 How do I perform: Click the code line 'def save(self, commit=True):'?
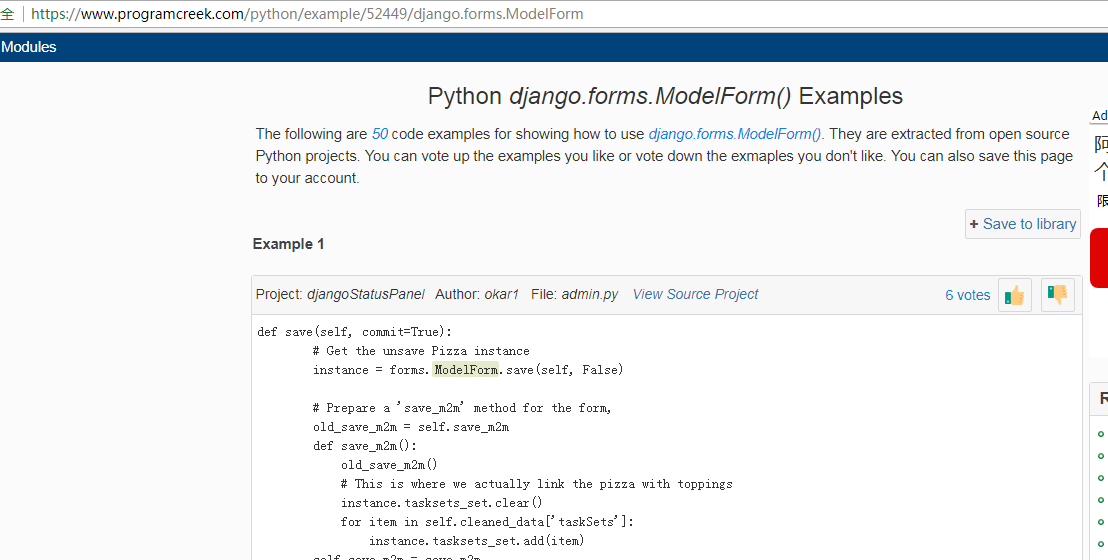tap(355, 332)
